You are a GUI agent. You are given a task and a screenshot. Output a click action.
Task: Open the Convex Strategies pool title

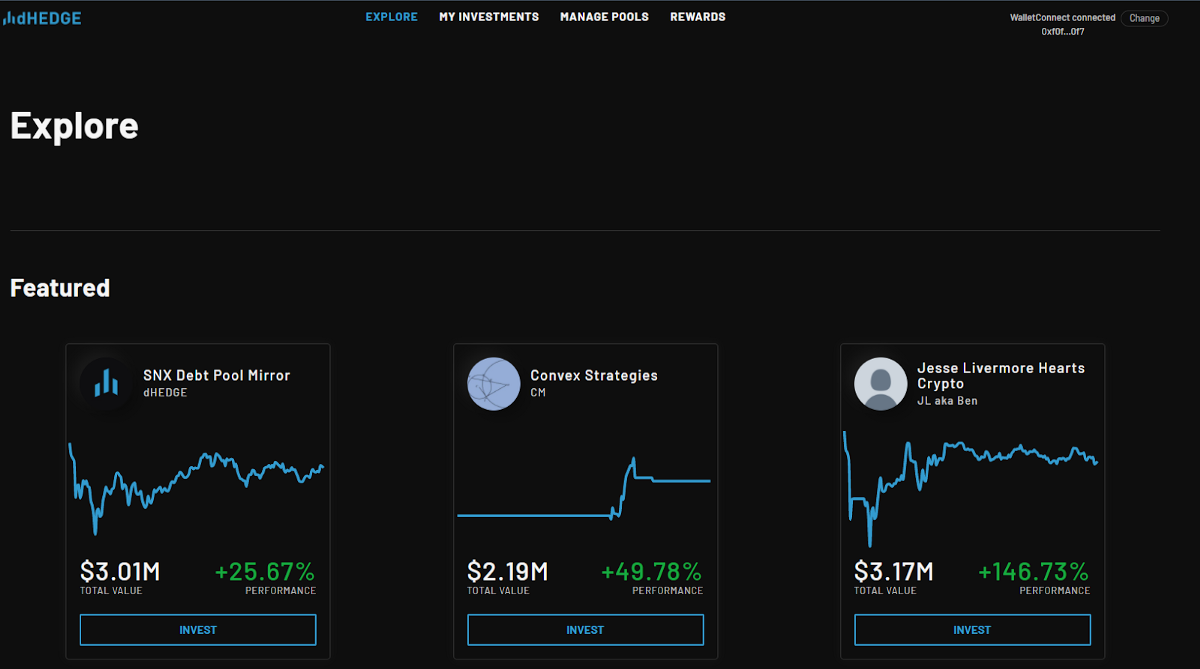pos(594,375)
